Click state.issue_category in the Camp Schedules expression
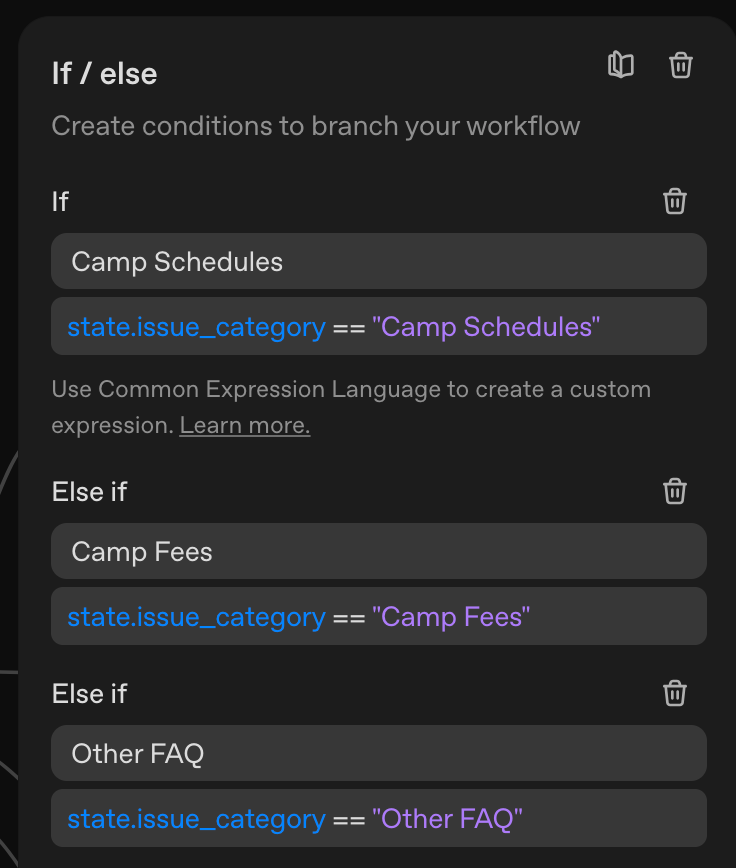 tap(196, 327)
